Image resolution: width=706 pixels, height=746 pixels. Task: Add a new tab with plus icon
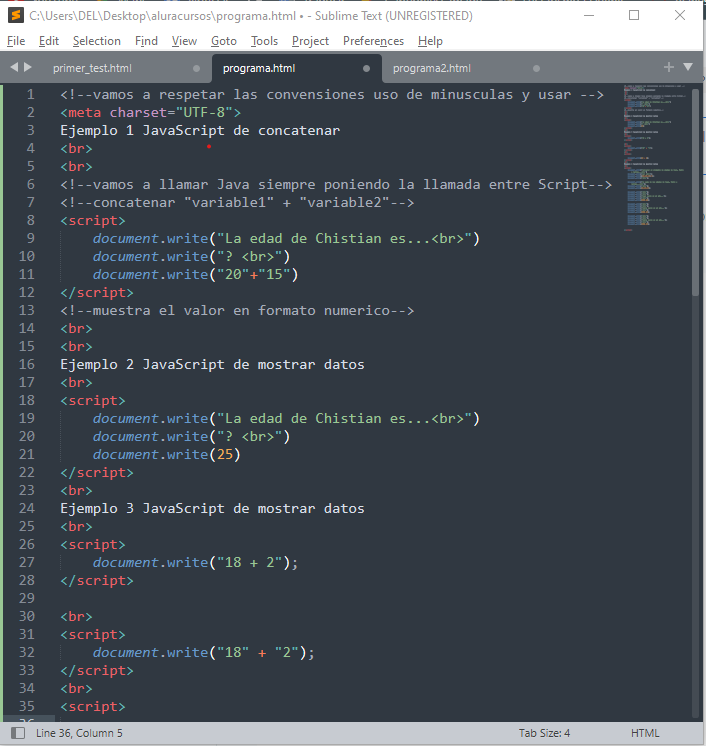669,67
